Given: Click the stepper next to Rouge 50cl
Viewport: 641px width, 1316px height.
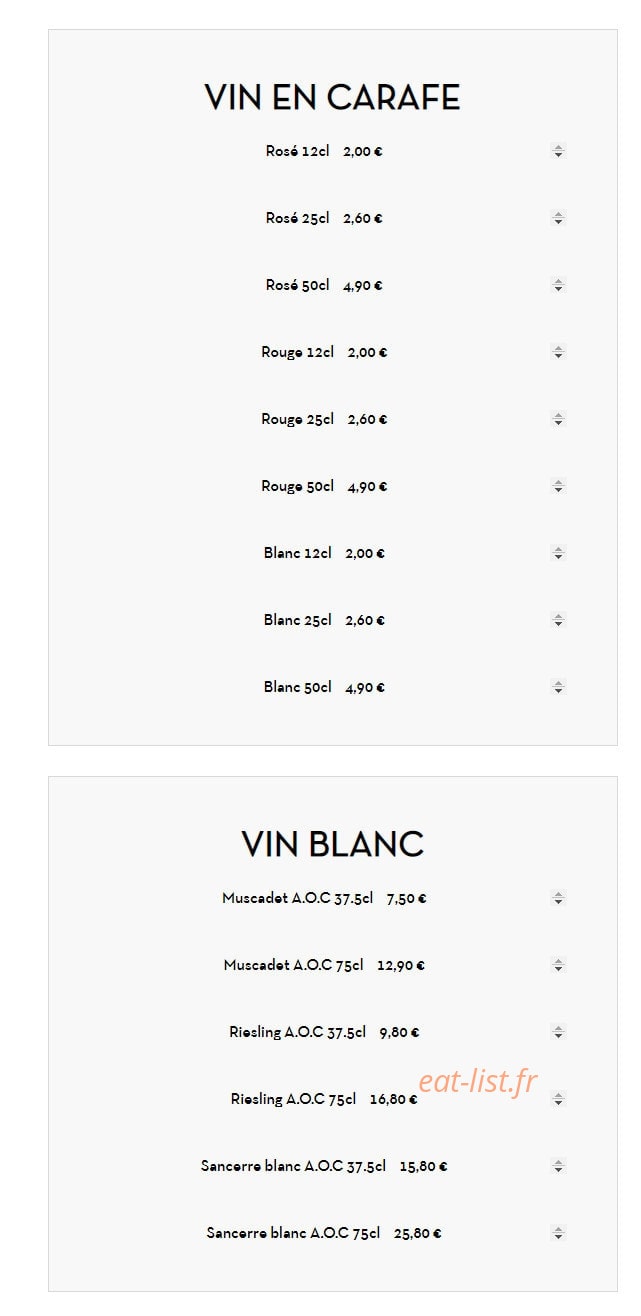Looking at the screenshot, I should point(559,486).
